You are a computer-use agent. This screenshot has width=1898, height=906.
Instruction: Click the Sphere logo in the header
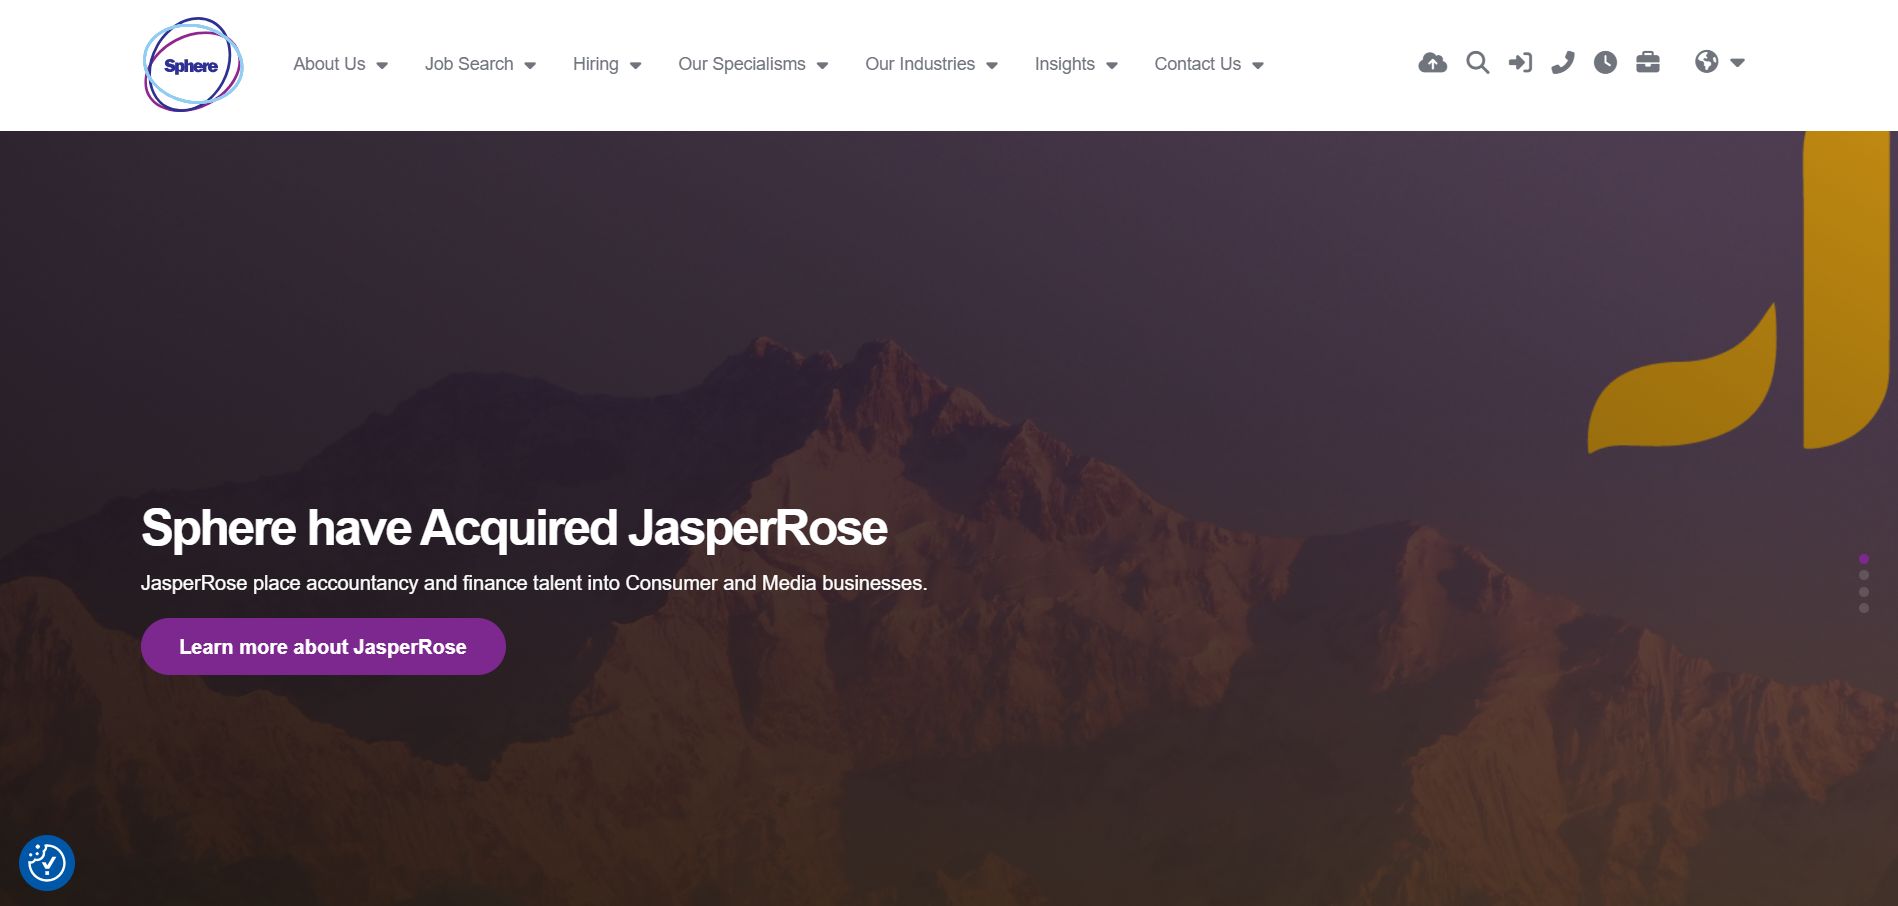(193, 63)
